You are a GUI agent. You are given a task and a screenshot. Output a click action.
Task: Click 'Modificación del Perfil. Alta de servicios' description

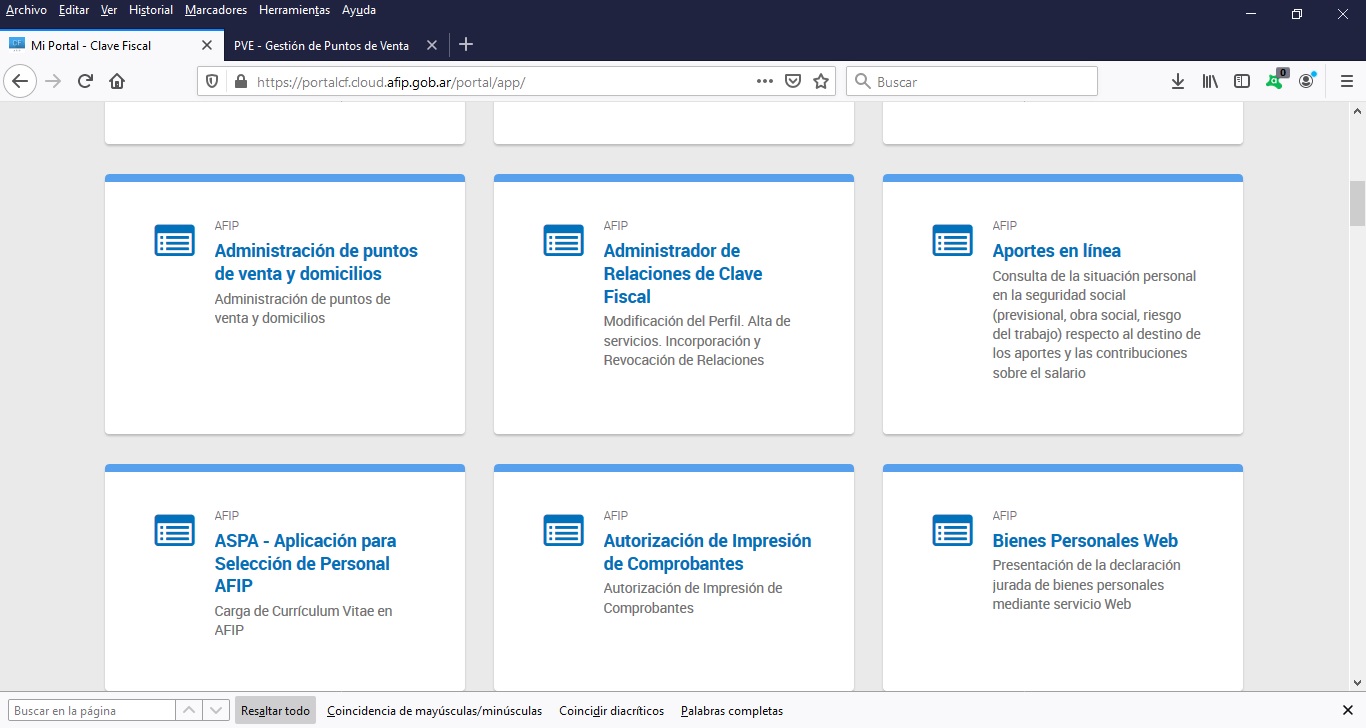tap(697, 341)
